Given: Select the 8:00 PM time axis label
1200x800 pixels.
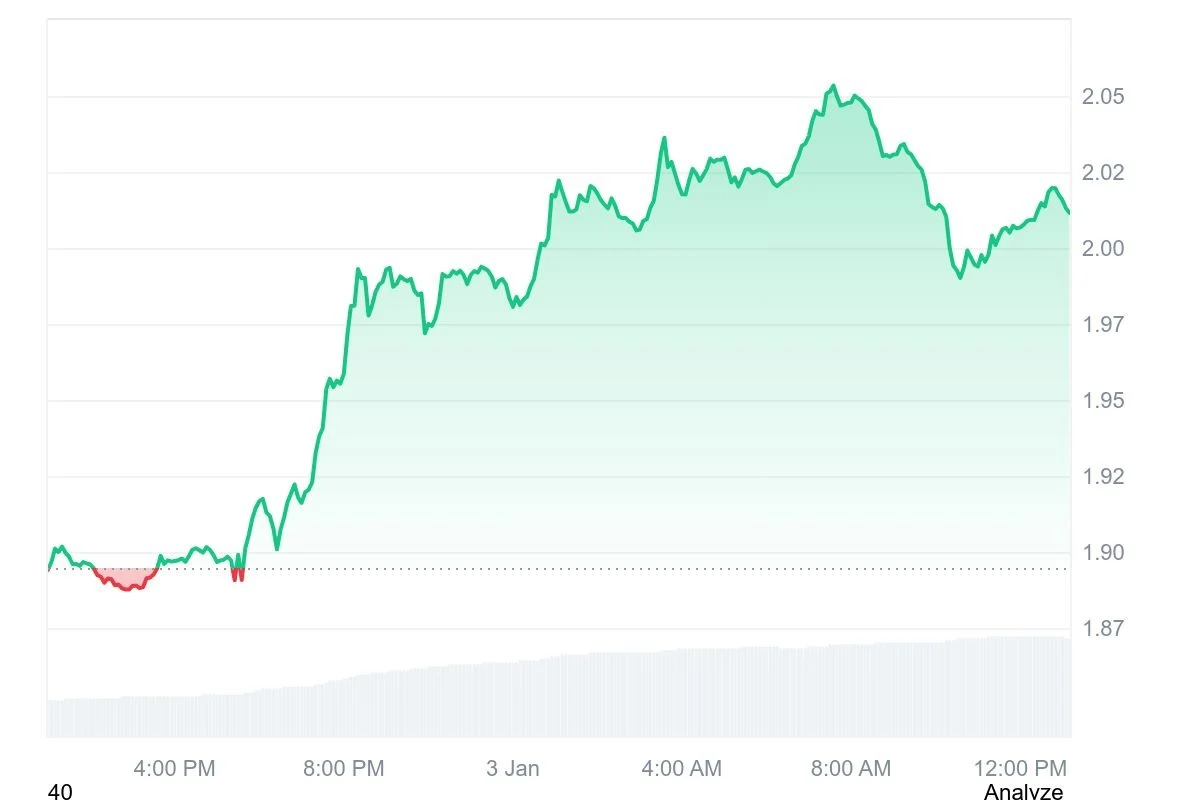Looking at the screenshot, I should [343, 768].
